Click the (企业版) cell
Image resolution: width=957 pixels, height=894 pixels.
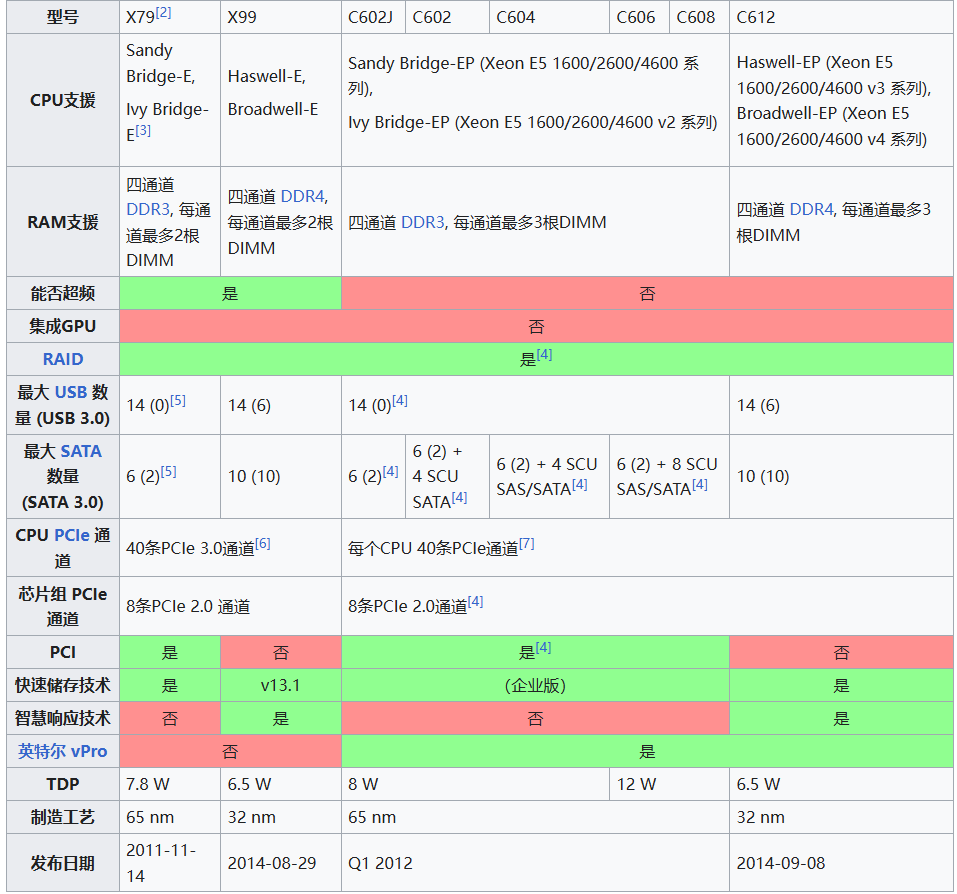coord(535,685)
